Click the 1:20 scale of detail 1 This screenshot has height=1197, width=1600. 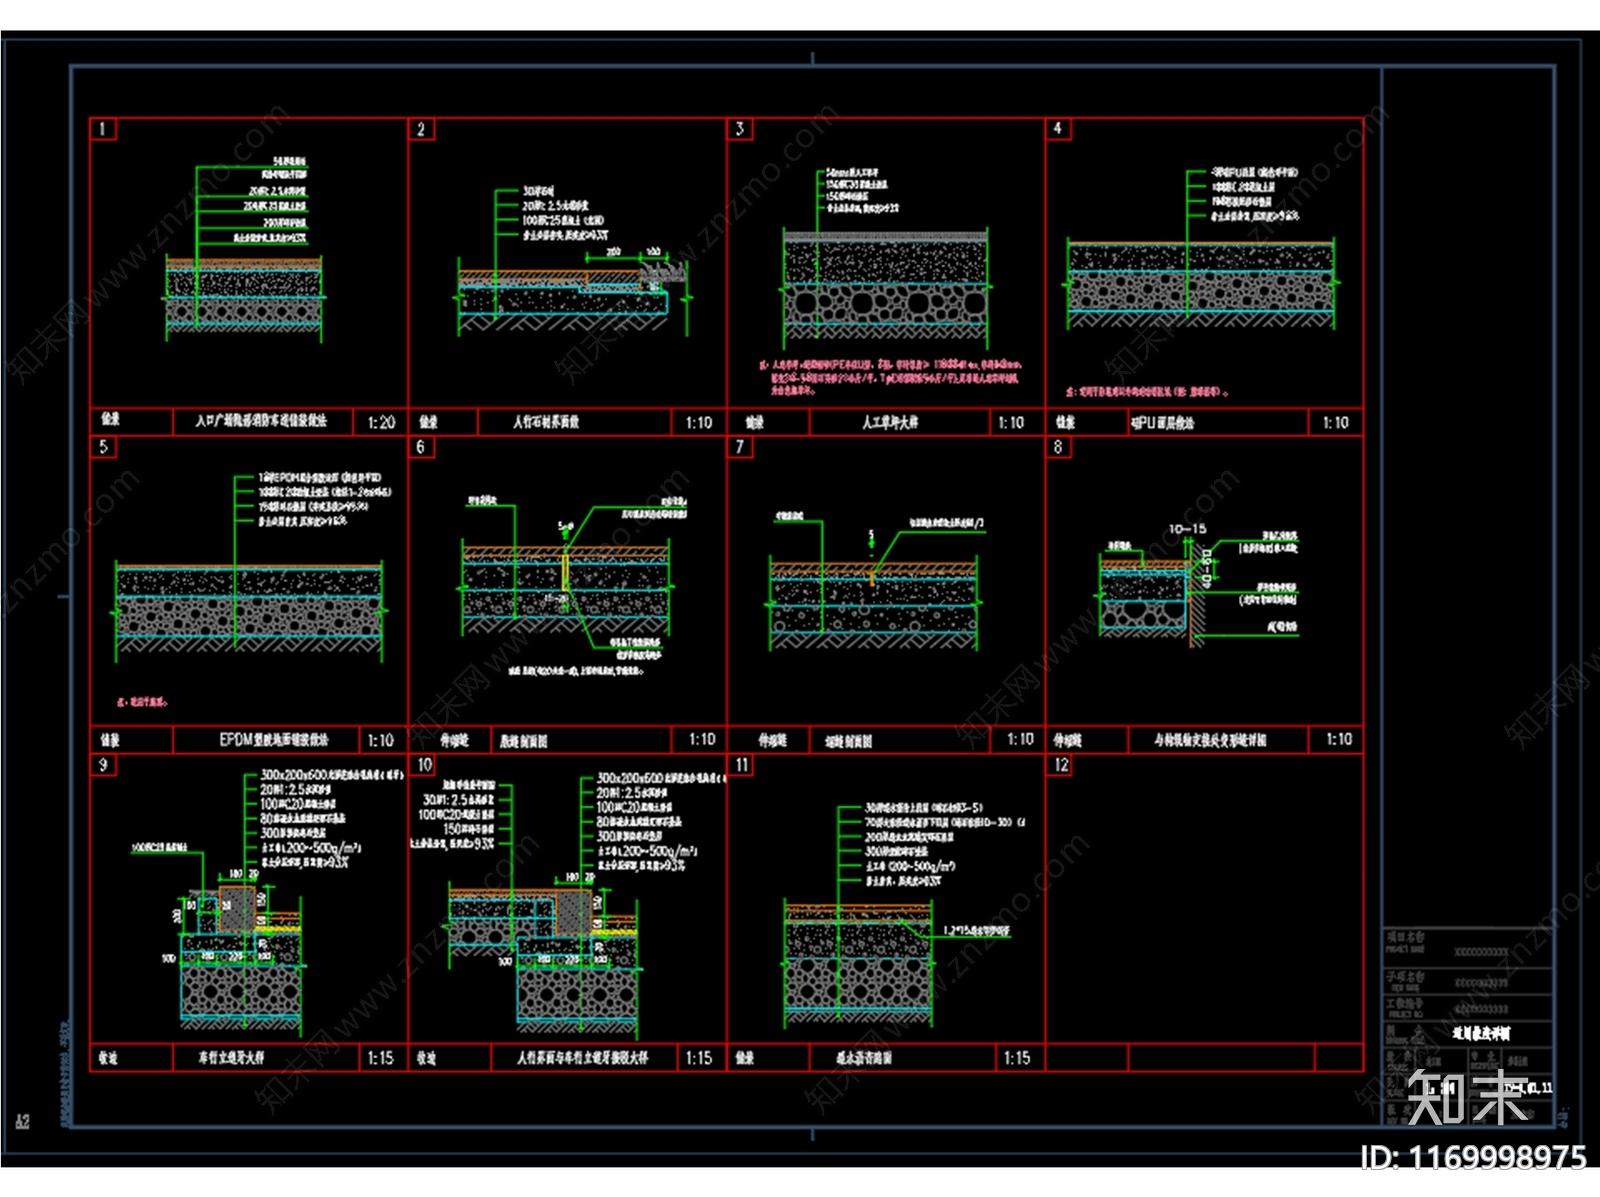coord(381,423)
